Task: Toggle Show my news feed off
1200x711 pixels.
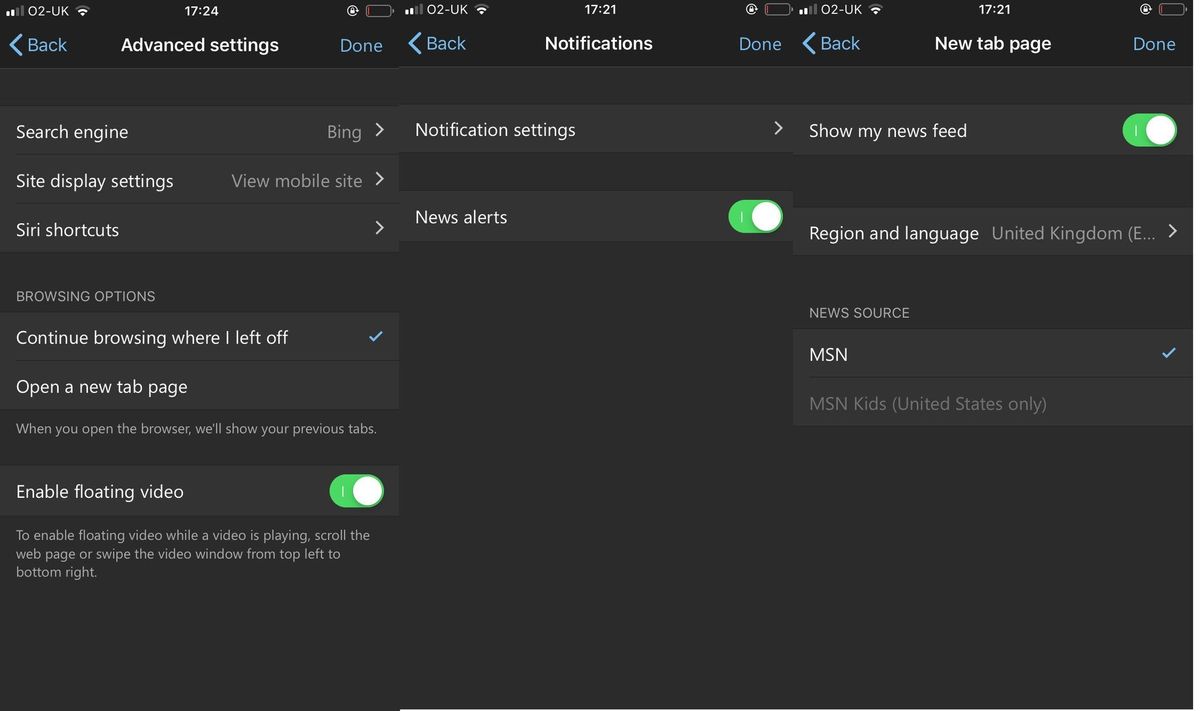Action: pyautogui.click(x=1149, y=130)
